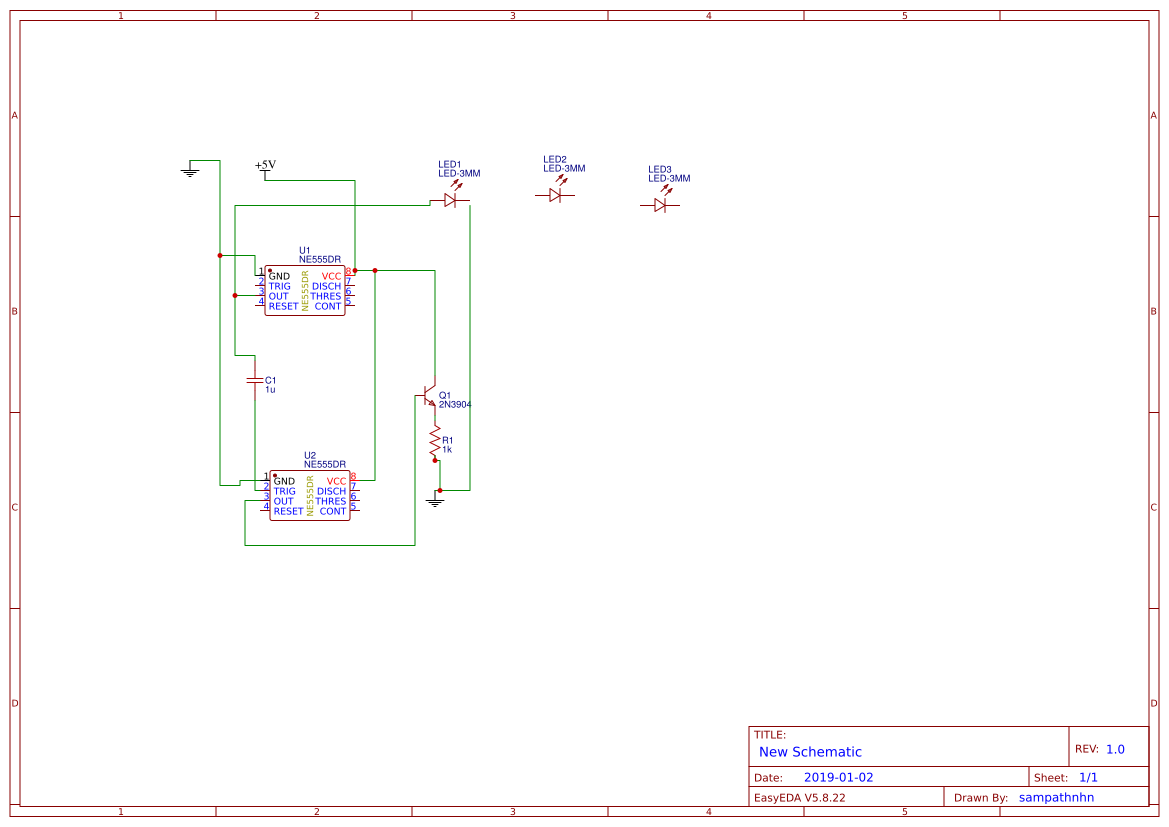This screenshot has width=1169, height=827.
Task: Select the LED1 diode symbol
Action: coord(450,196)
